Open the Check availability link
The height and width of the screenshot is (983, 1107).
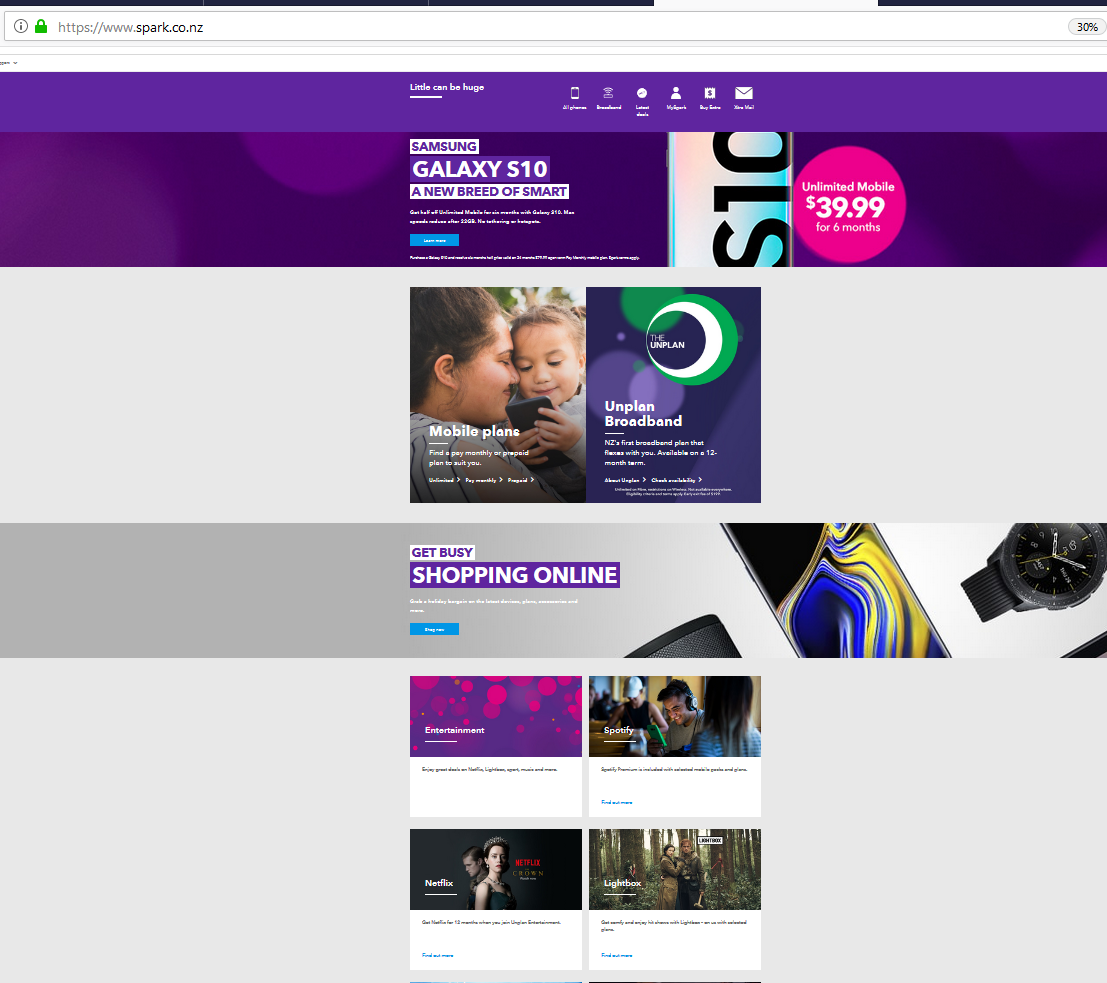(x=676, y=480)
